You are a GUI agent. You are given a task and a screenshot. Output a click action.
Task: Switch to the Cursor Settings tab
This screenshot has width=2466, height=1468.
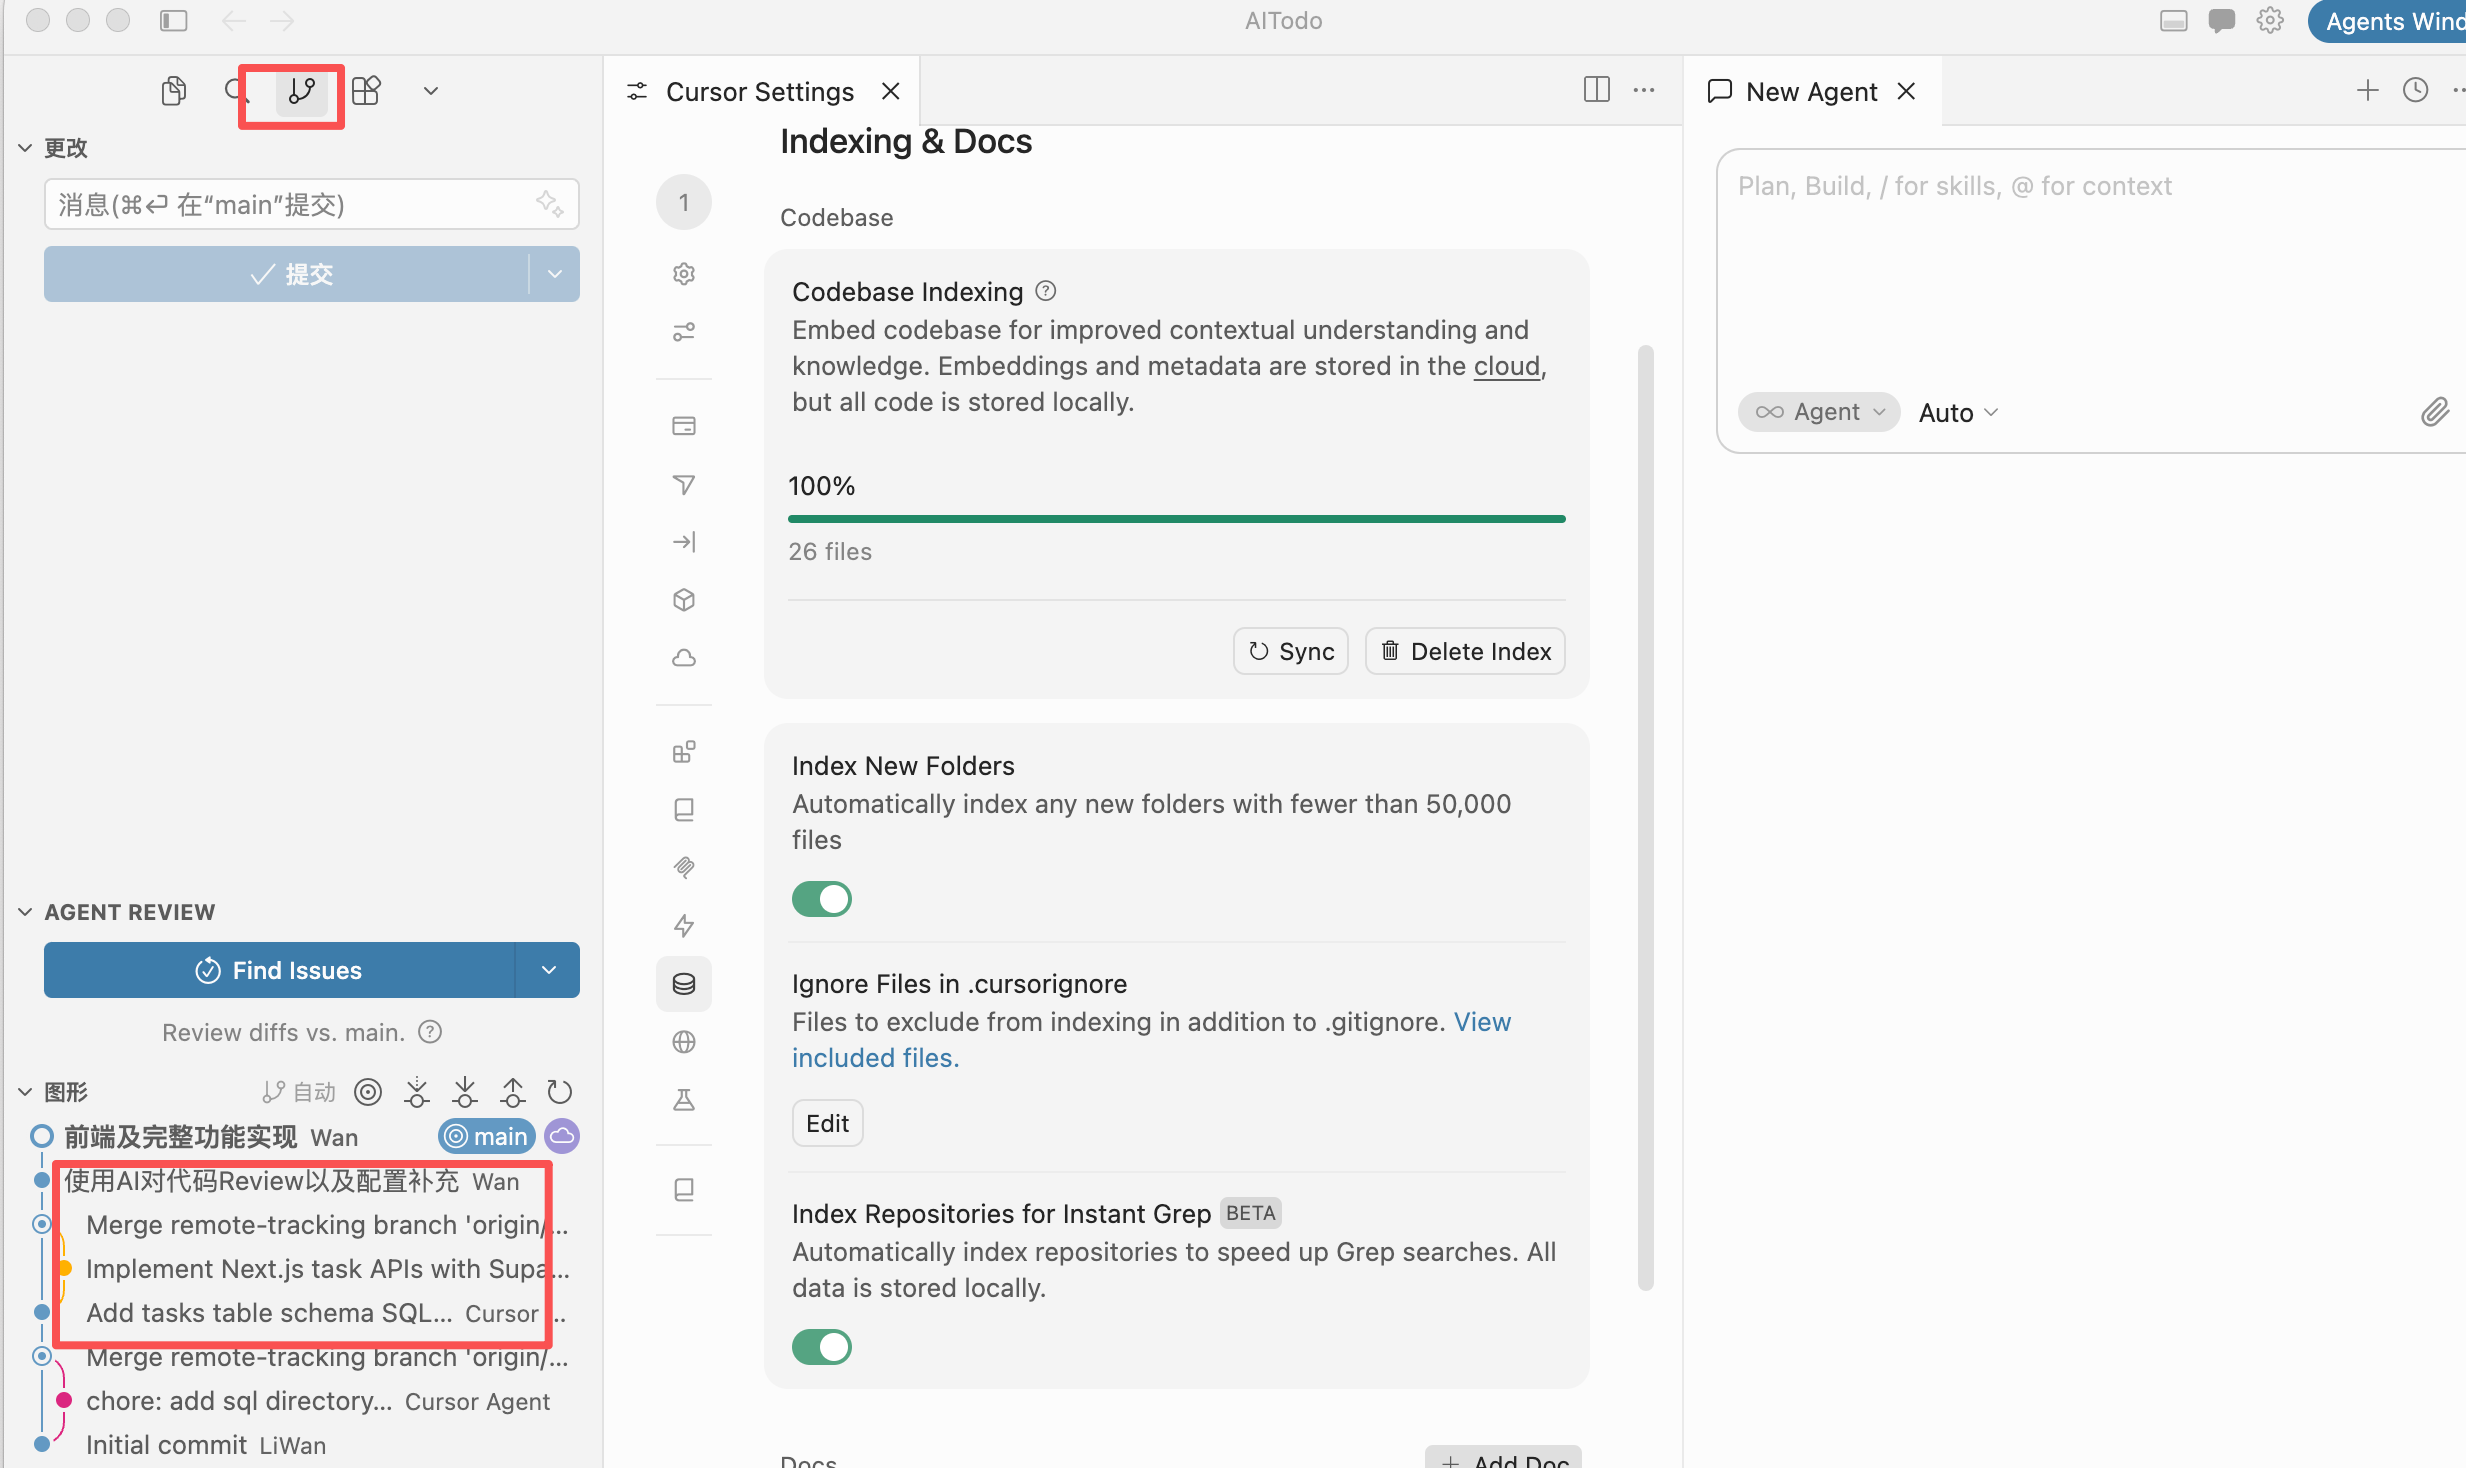(x=759, y=91)
